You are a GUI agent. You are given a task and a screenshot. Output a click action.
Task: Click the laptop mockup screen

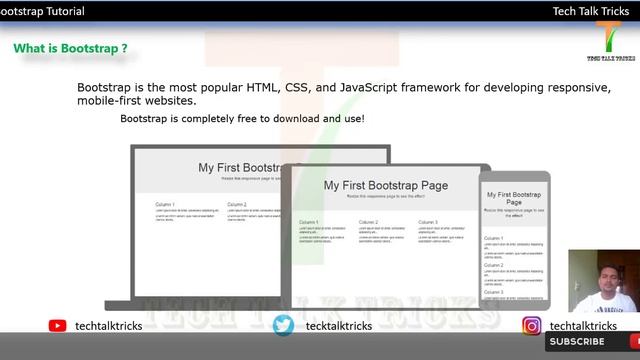coord(208,222)
